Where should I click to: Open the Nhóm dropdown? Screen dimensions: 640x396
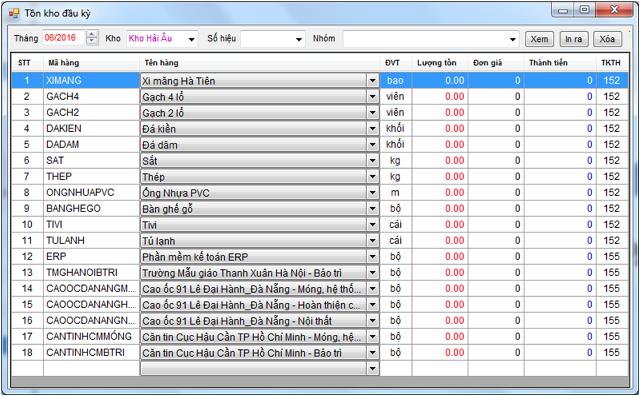pyautogui.click(x=513, y=39)
